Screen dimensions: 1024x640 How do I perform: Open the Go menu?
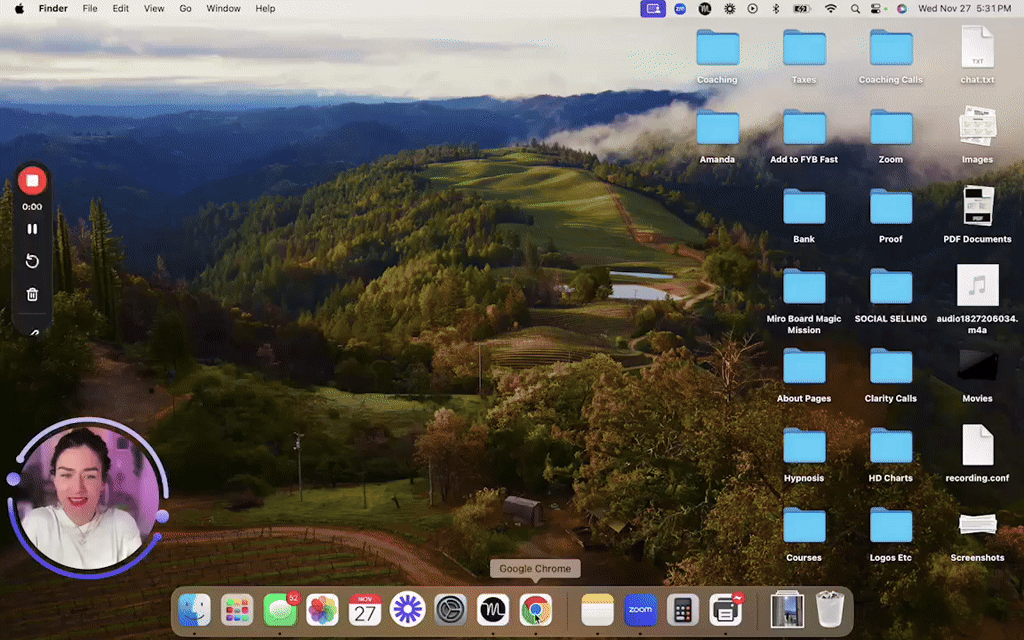(x=185, y=8)
